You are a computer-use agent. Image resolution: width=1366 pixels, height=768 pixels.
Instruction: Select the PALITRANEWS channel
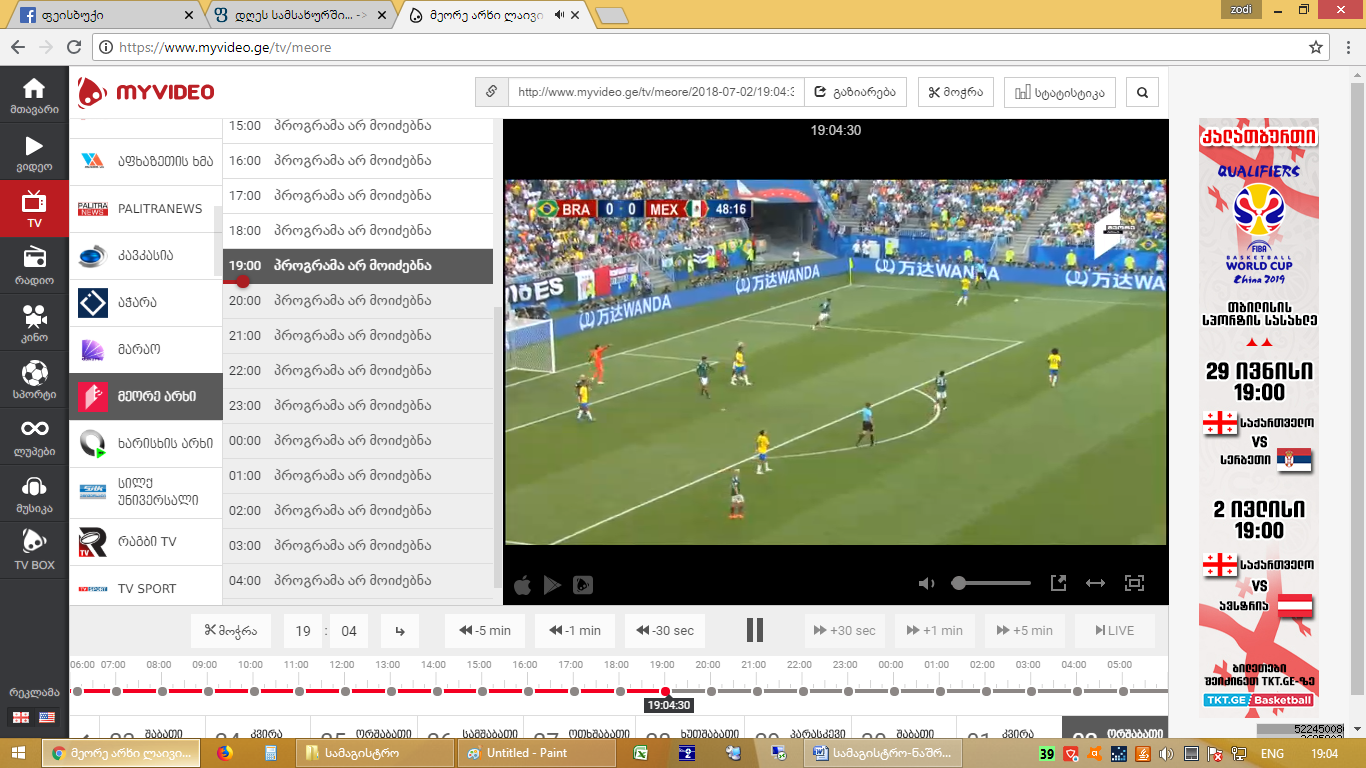click(145, 209)
